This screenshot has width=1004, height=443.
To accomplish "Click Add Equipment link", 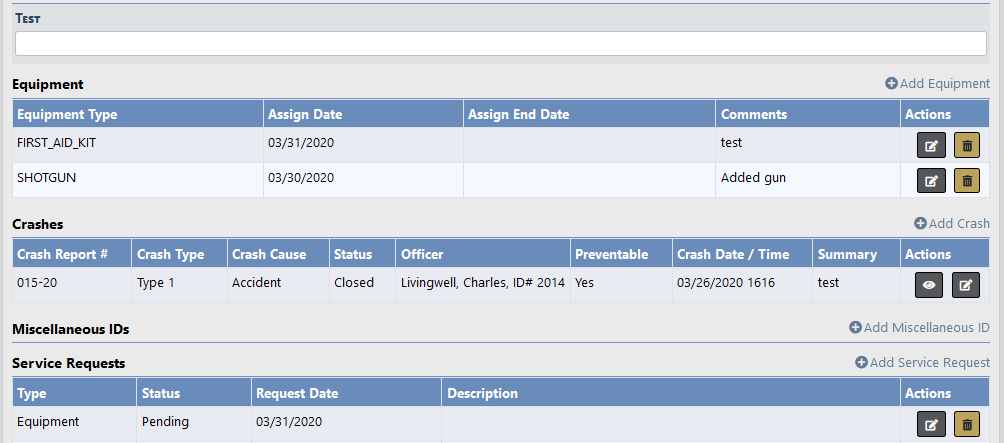I will point(937,84).
